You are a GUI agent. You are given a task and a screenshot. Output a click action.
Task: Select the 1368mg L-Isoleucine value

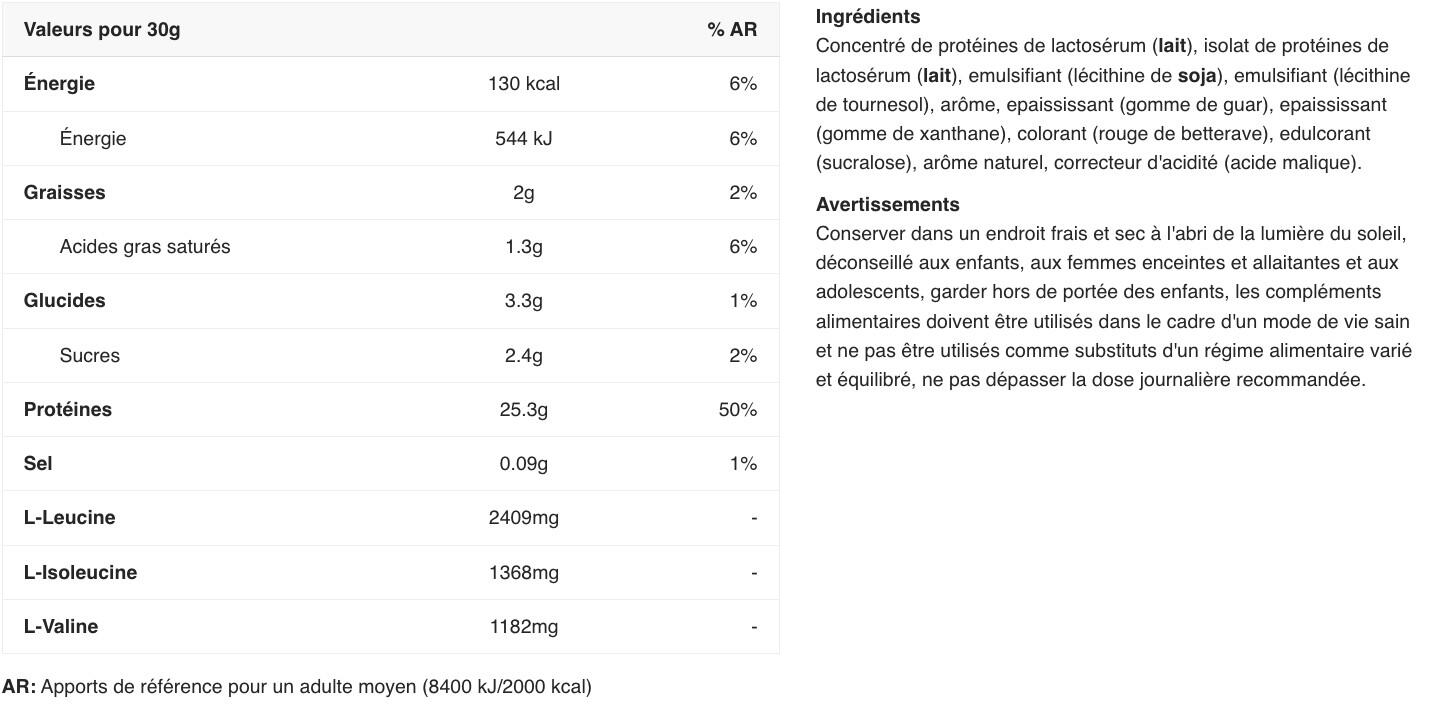[x=523, y=572]
